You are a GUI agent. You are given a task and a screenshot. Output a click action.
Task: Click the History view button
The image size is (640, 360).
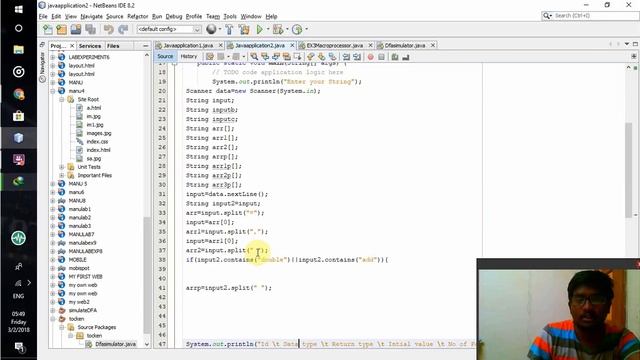tap(189, 57)
